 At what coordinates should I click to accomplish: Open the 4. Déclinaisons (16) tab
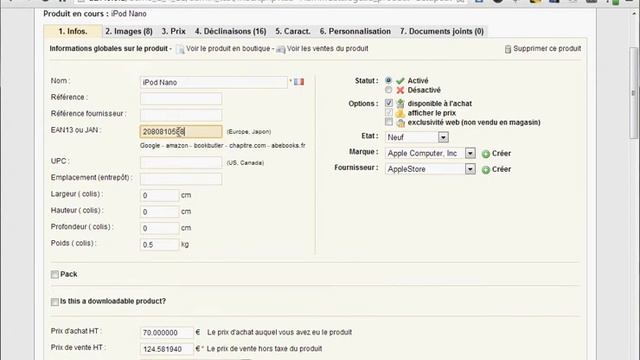pyautogui.click(x=231, y=31)
